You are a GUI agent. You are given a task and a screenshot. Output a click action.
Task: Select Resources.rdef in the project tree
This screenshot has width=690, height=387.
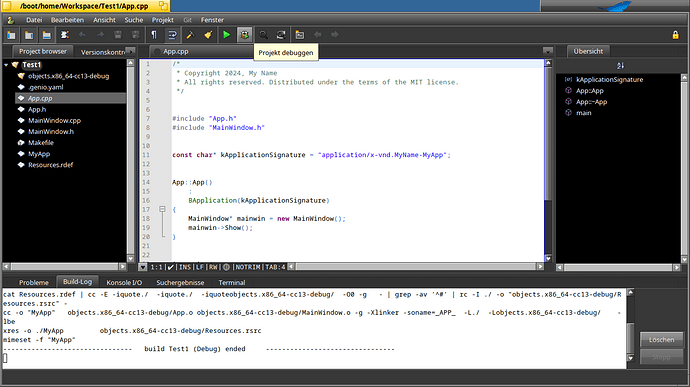click(51, 165)
